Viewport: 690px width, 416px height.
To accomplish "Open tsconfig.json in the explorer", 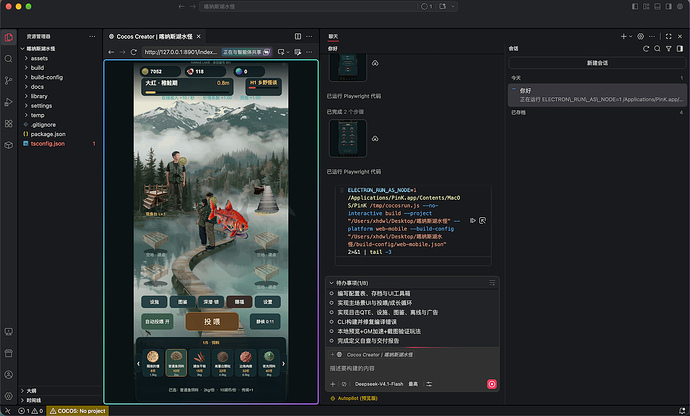I will pos(60,144).
